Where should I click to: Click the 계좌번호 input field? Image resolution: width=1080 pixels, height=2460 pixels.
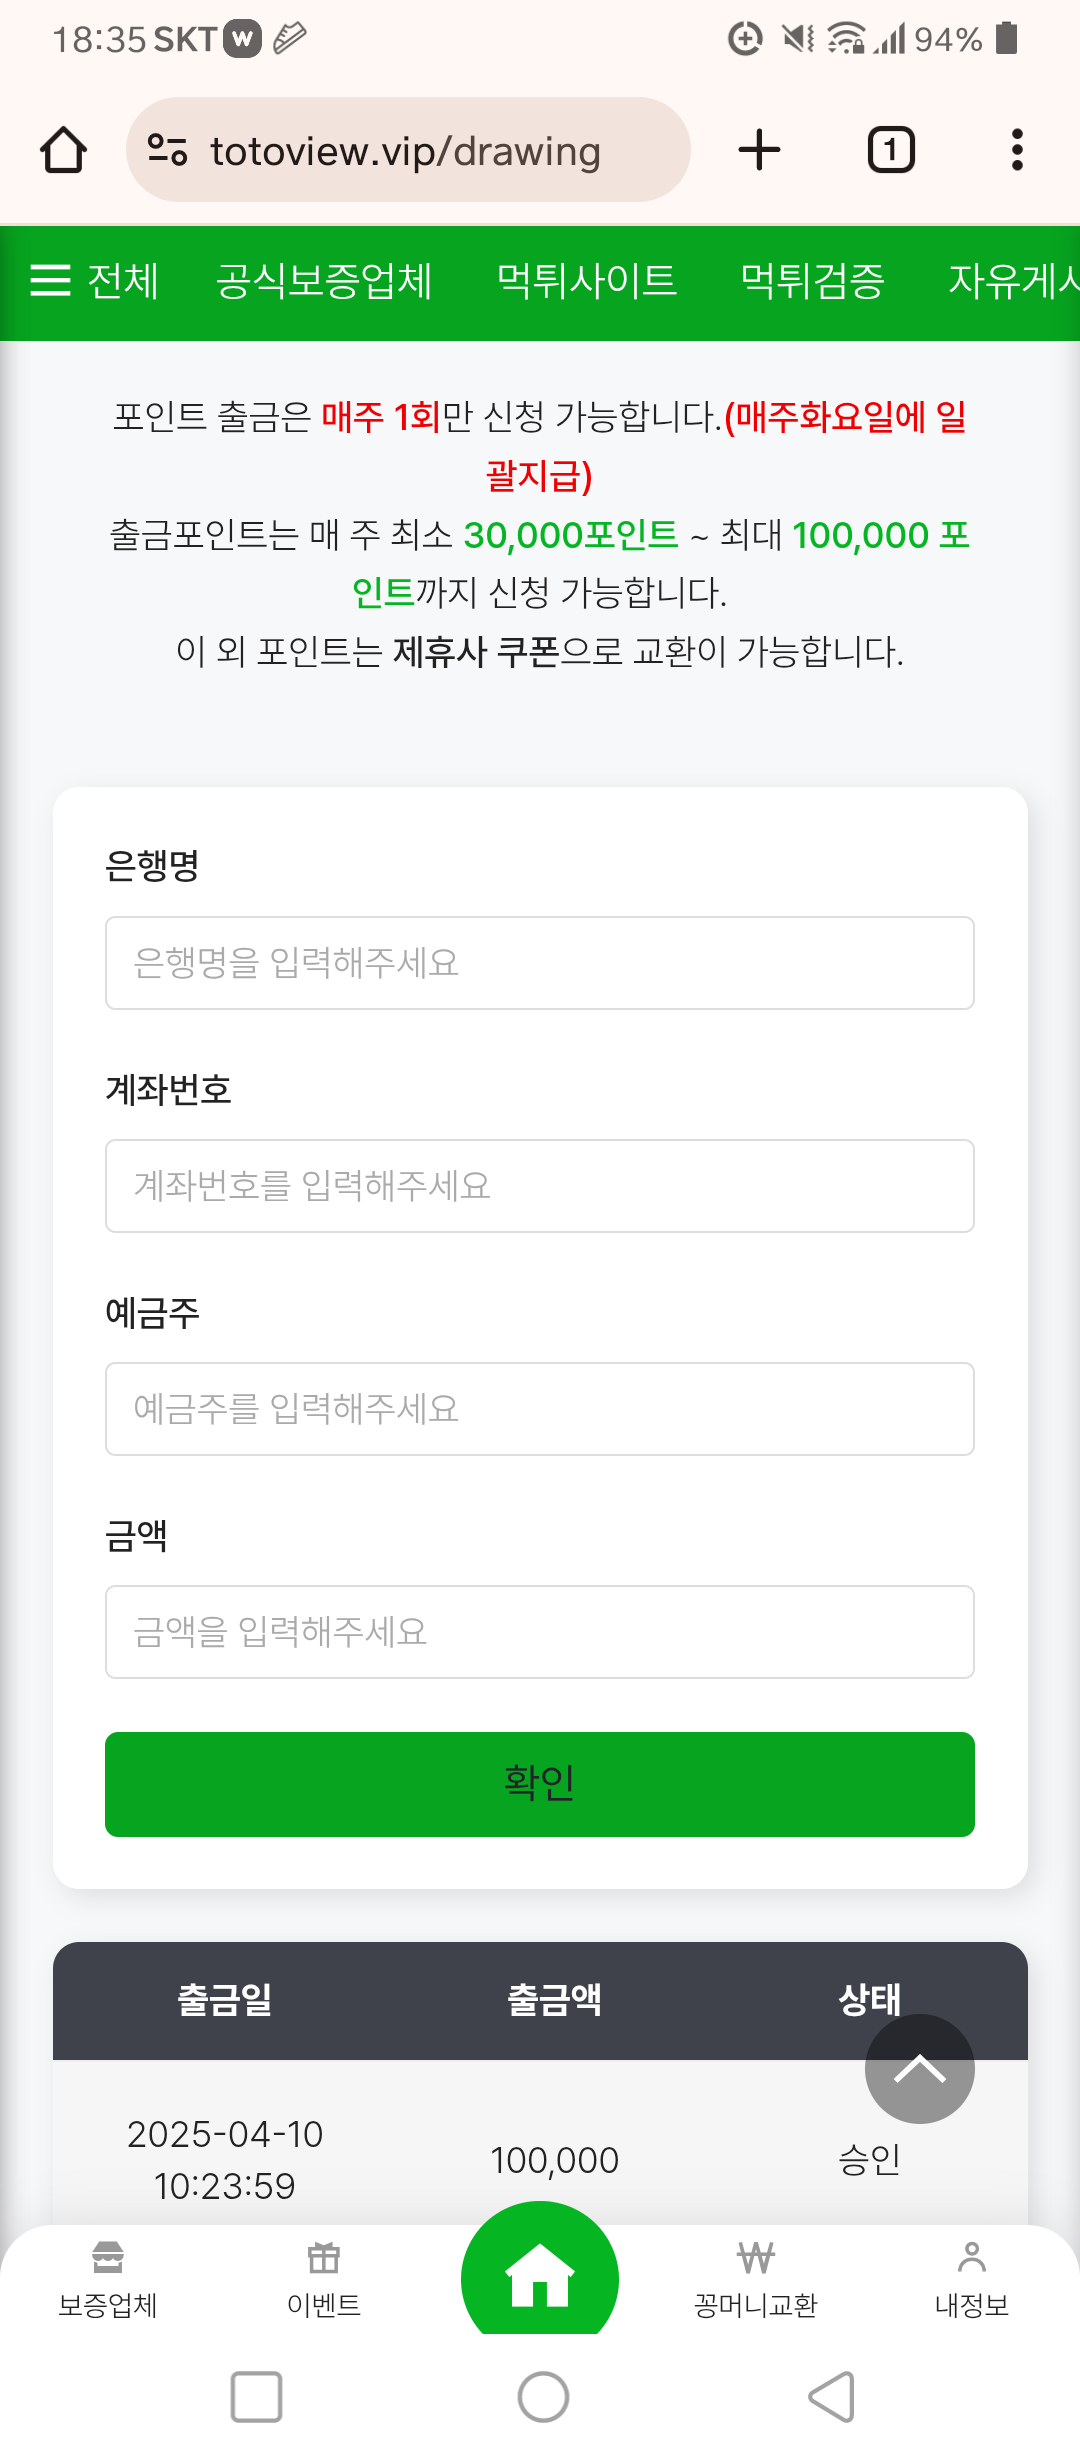tap(540, 1186)
